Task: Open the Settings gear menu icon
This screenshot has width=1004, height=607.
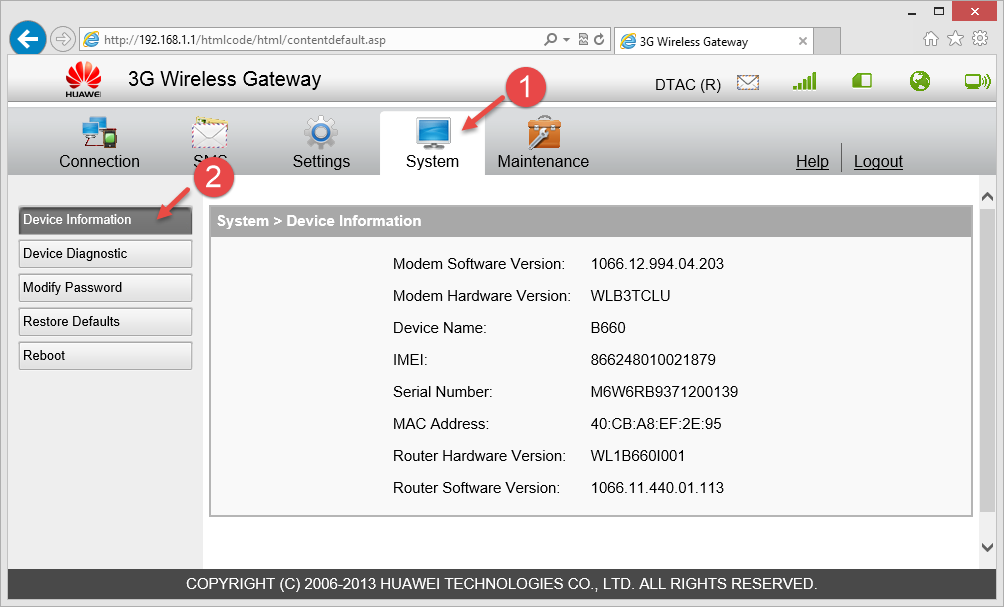Action: click(x=321, y=132)
